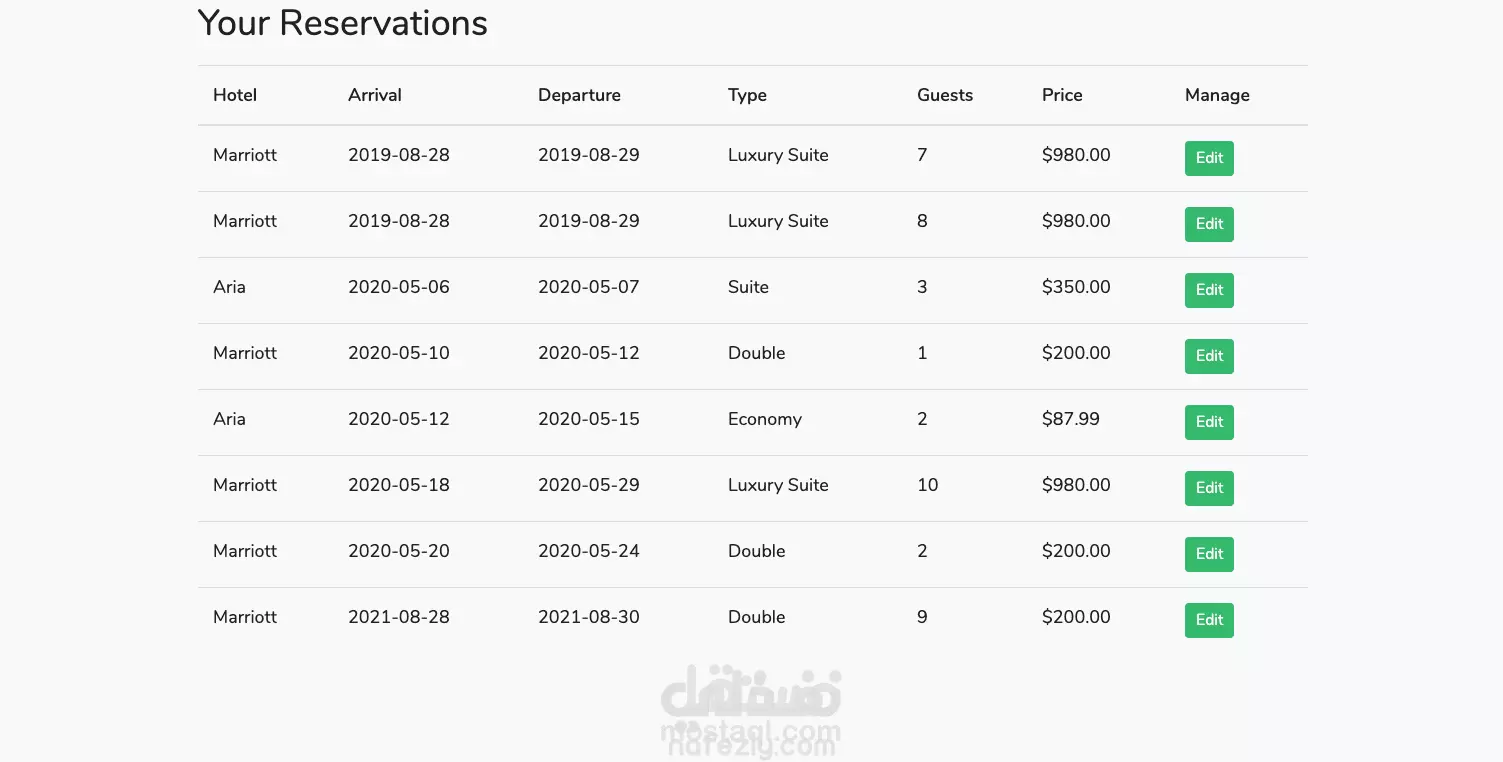
Task: Click the Your Reservations heading
Action: [343, 23]
